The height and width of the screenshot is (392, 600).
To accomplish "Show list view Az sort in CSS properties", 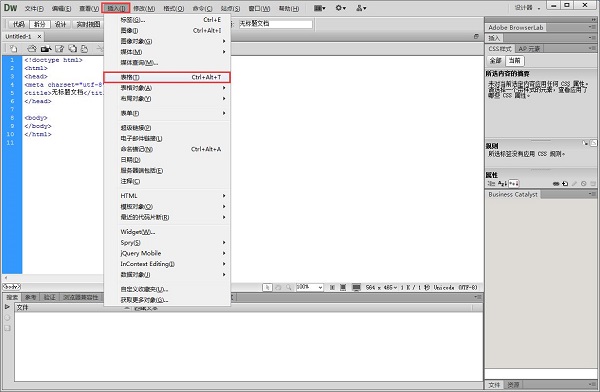I will [x=502, y=183].
